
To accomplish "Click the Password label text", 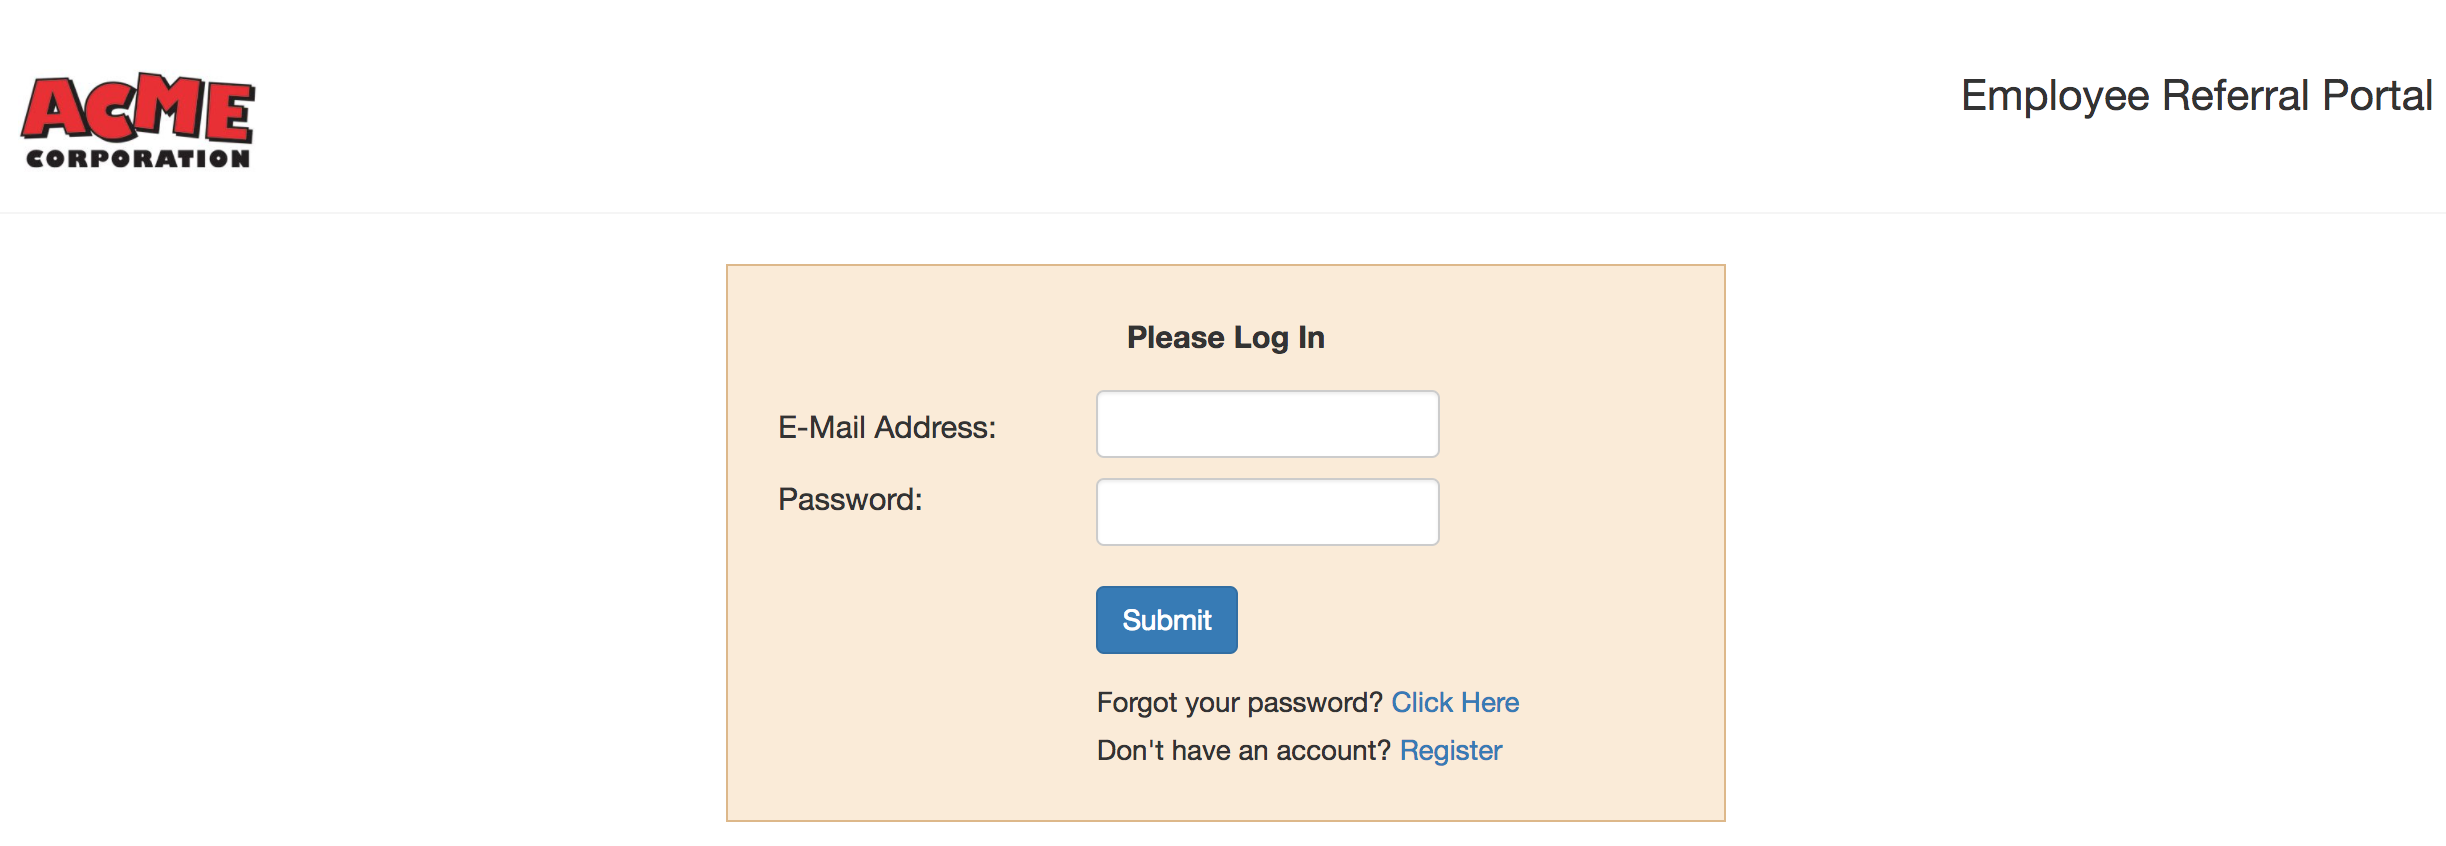I will [x=850, y=499].
